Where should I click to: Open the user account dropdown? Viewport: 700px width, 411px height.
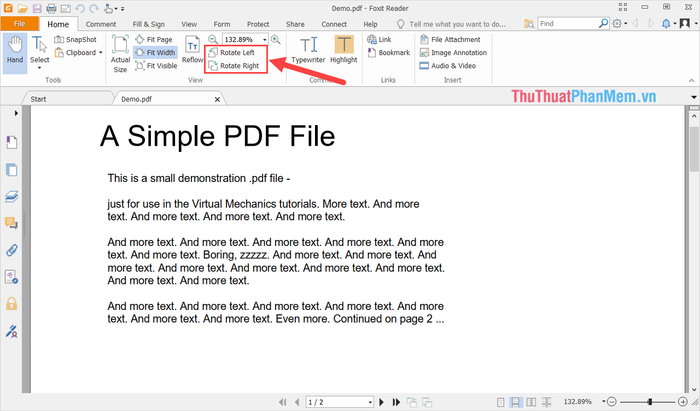[688, 23]
